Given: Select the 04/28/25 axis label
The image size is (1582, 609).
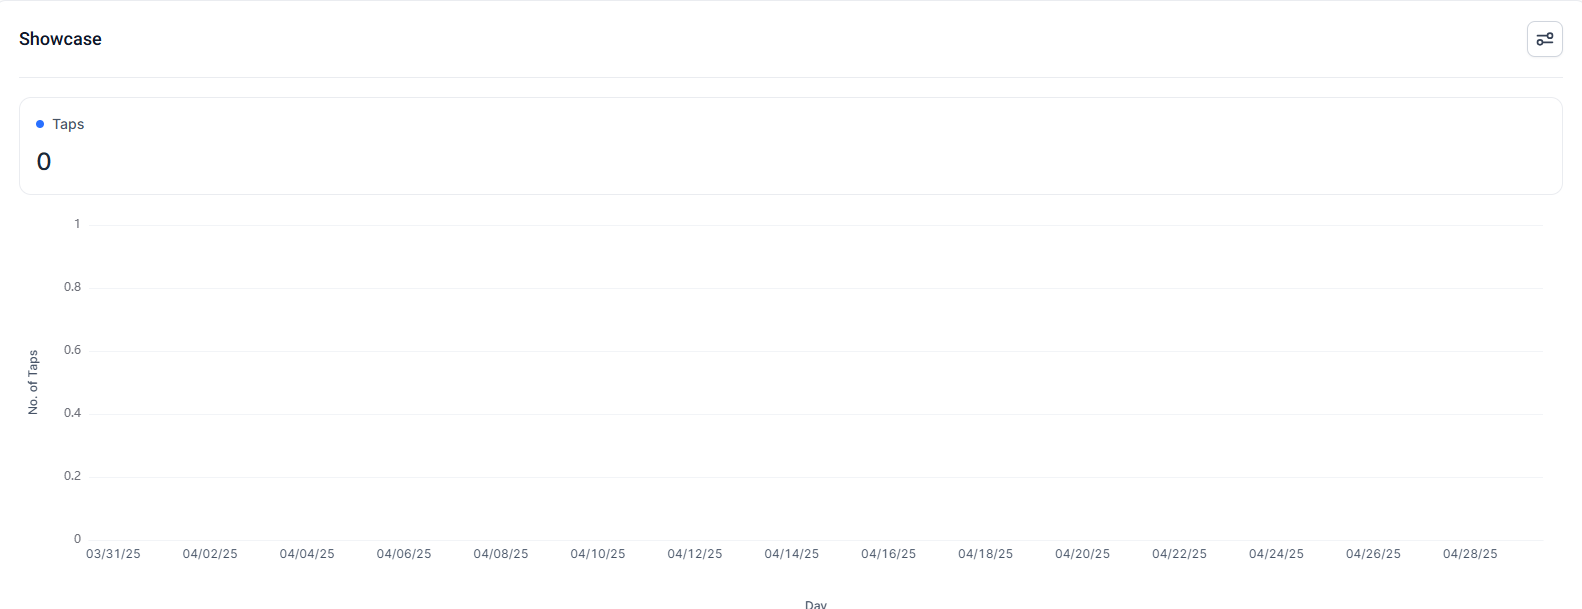Looking at the screenshot, I should click(1470, 554).
